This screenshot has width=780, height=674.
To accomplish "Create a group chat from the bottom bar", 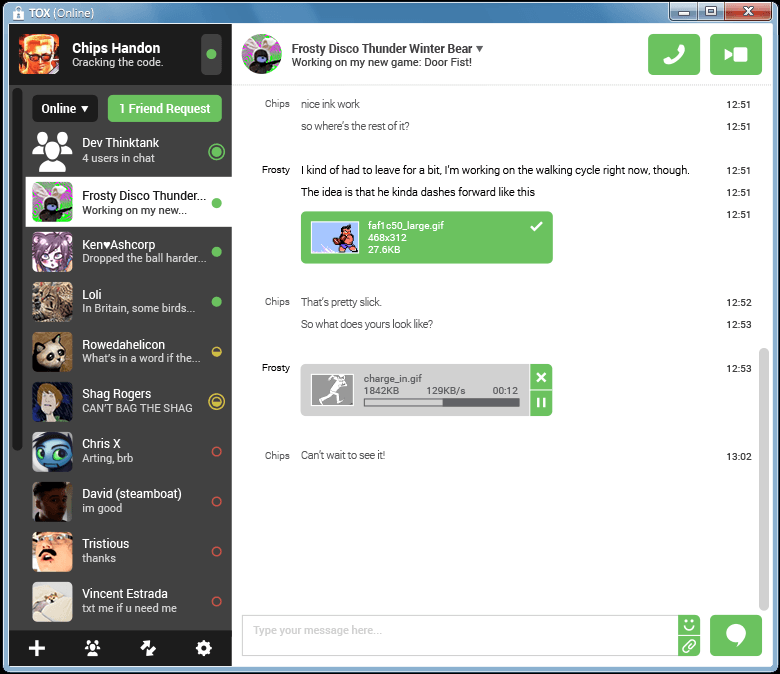I will [x=93, y=648].
